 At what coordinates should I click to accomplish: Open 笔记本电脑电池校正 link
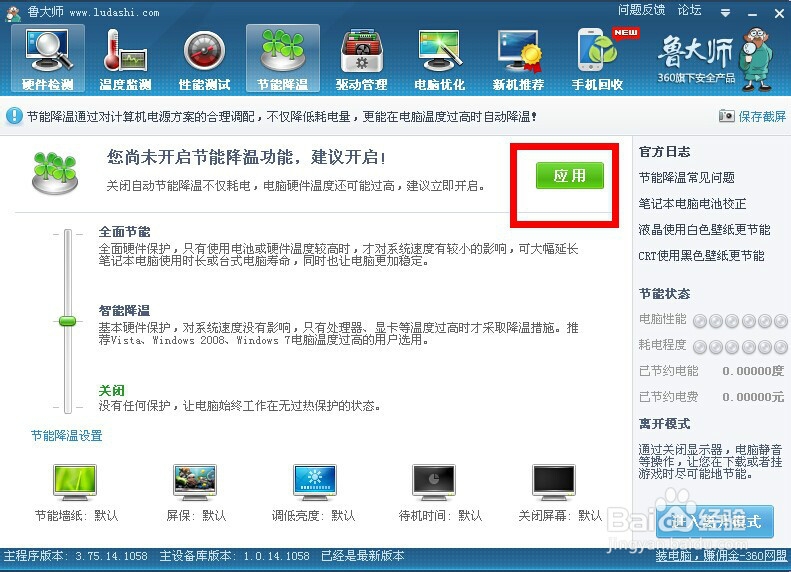(x=692, y=204)
